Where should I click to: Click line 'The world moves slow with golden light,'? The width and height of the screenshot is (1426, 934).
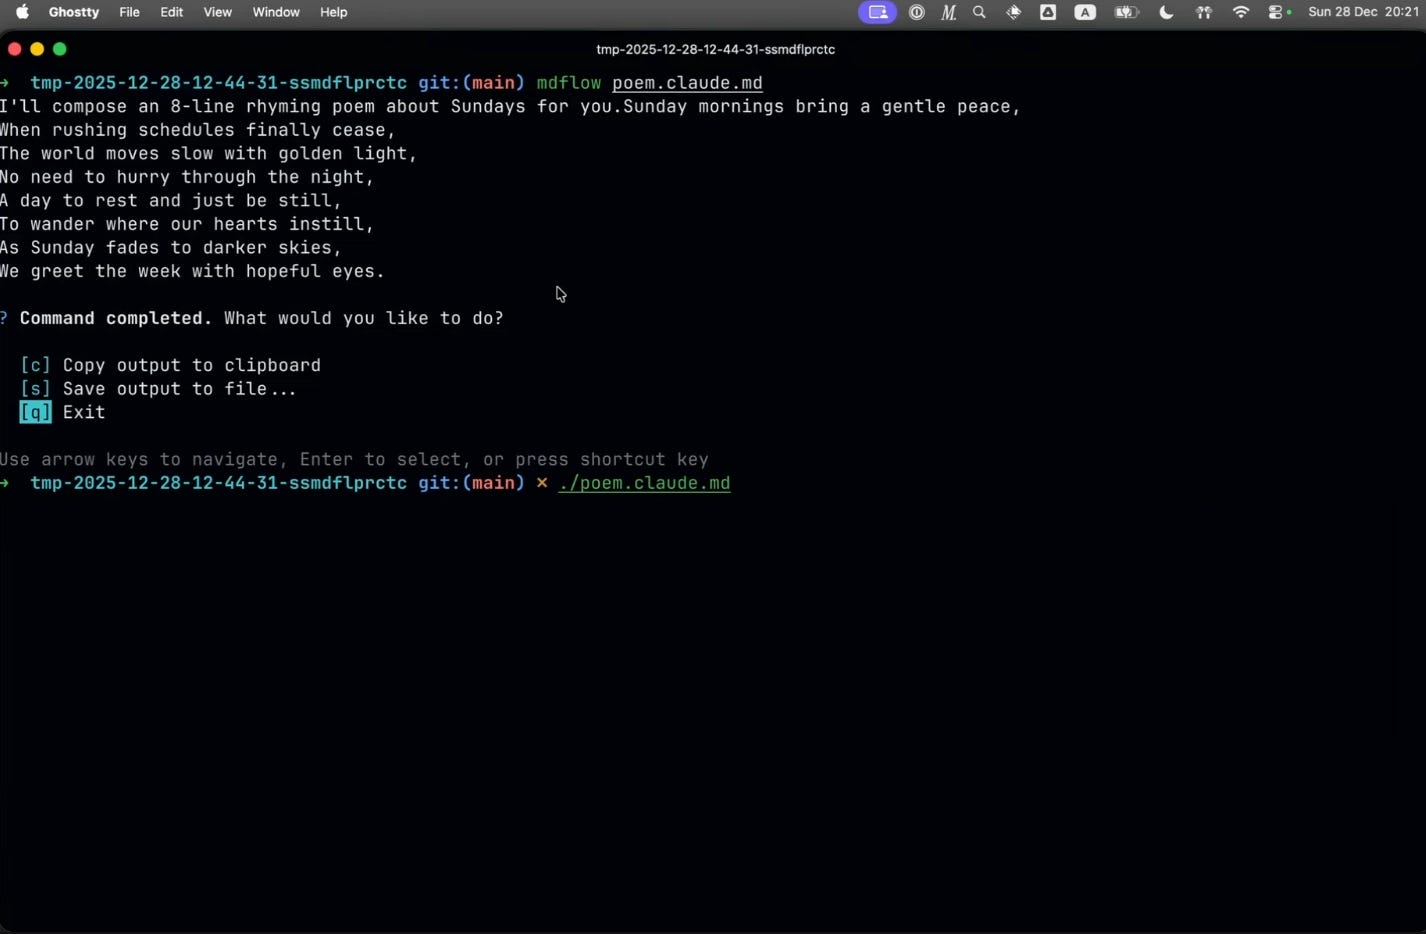point(209,154)
